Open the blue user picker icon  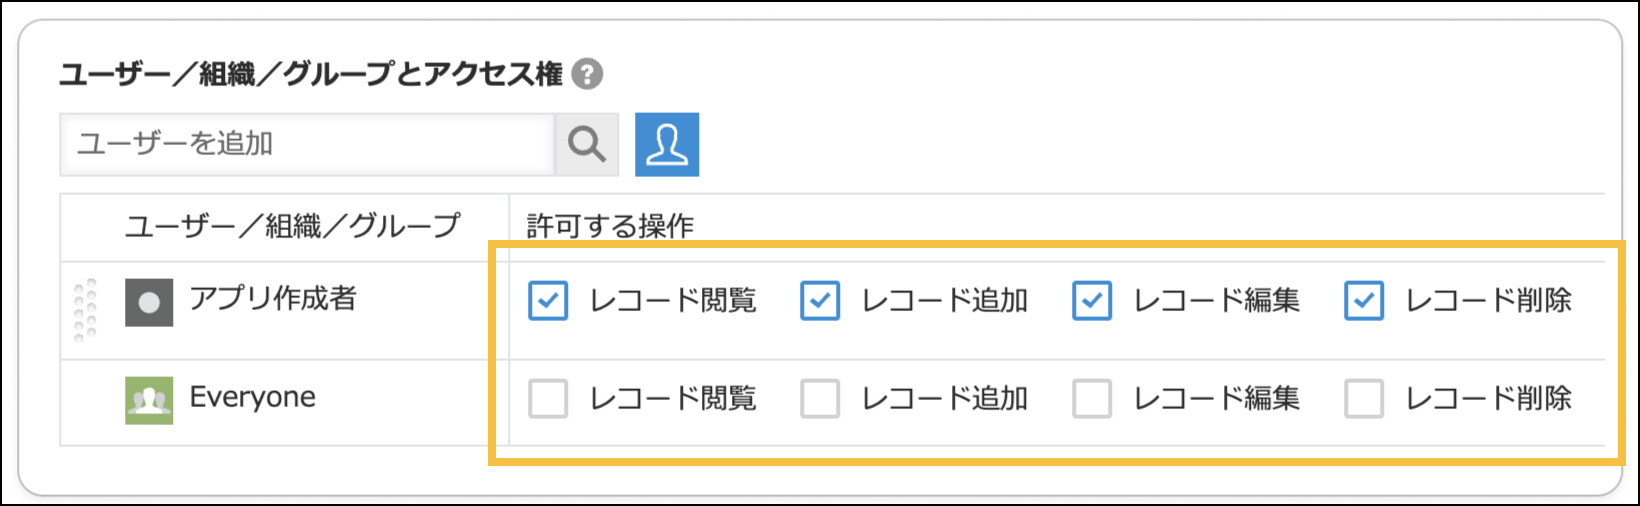667,145
